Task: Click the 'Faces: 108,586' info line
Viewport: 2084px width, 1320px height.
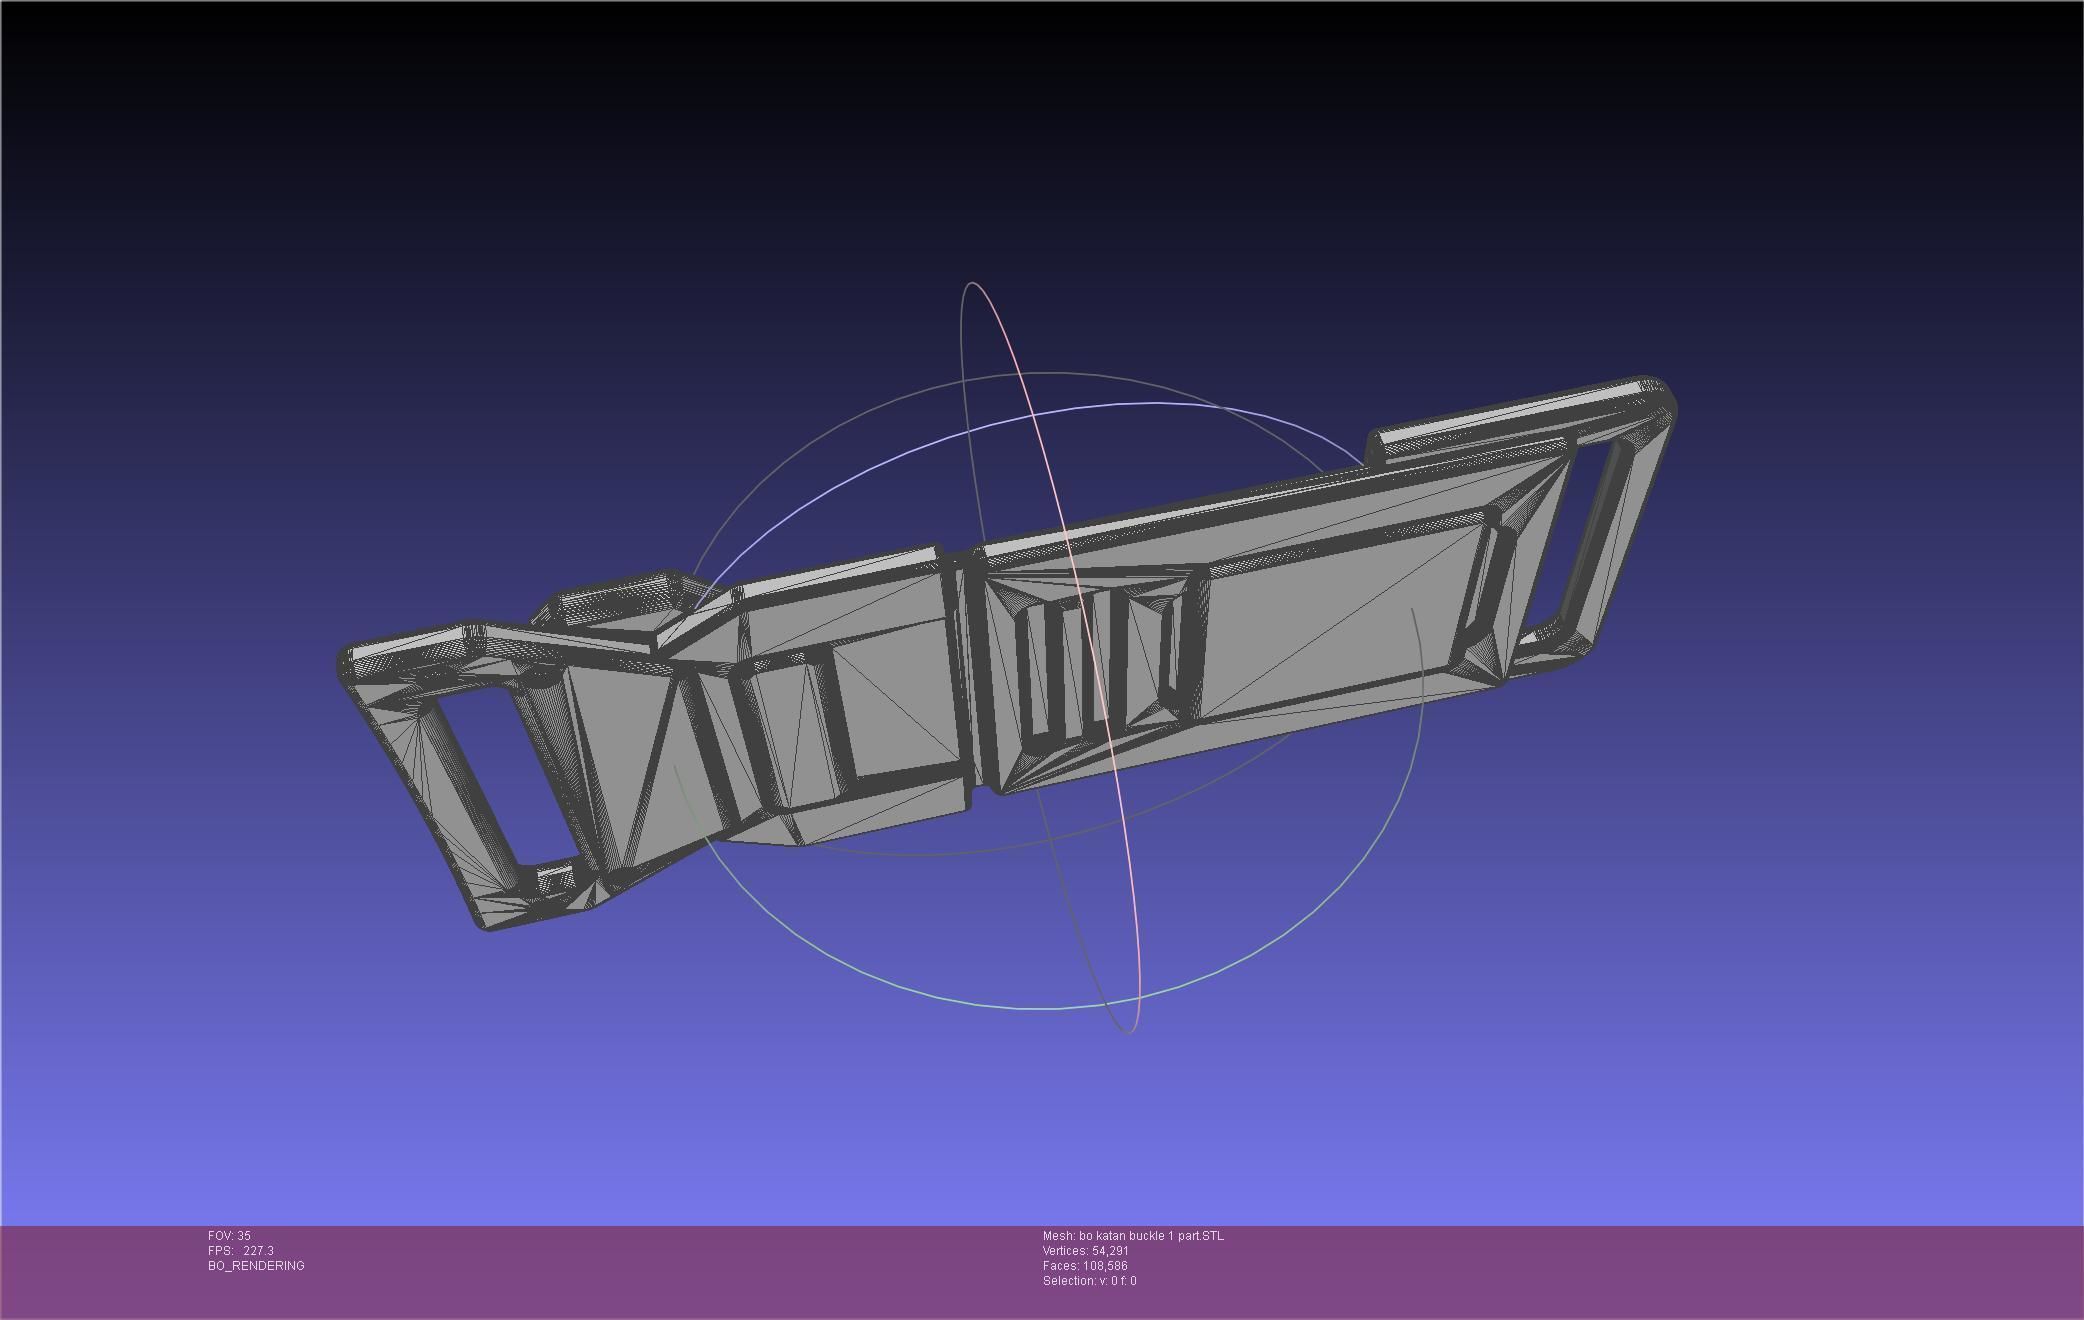Action: point(1085,1266)
